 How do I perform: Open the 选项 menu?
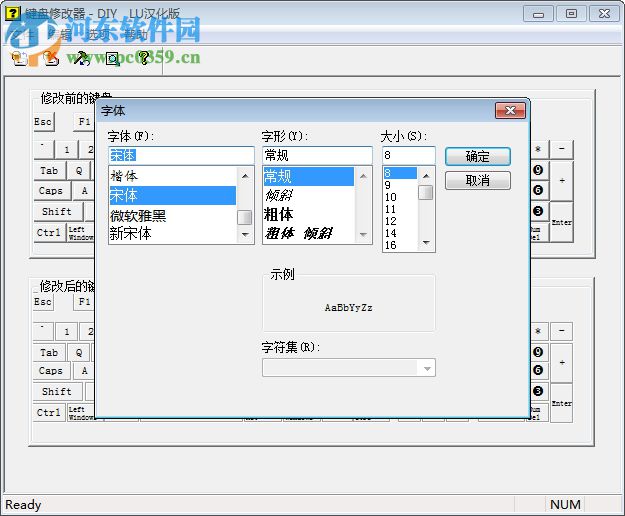pos(97,35)
